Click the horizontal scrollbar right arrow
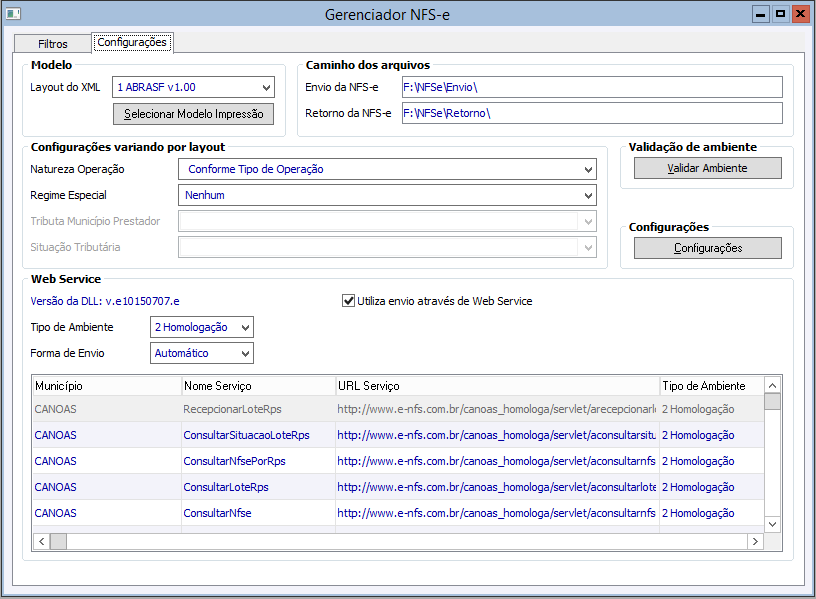 coord(755,541)
